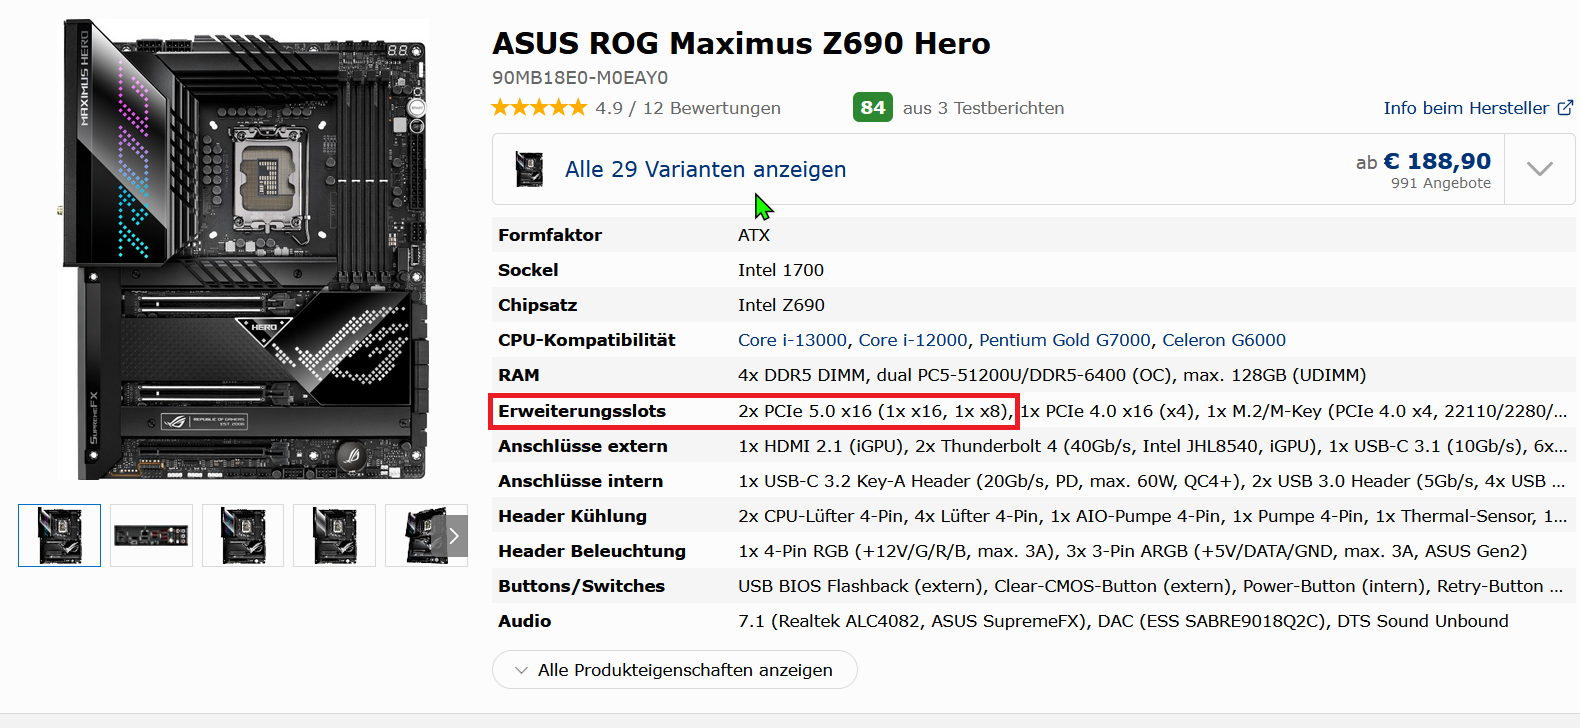Advance the thumbnail carousel with the arrow
Image resolution: width=1580 pixels, height=728 pixels.
pos(454,536)
